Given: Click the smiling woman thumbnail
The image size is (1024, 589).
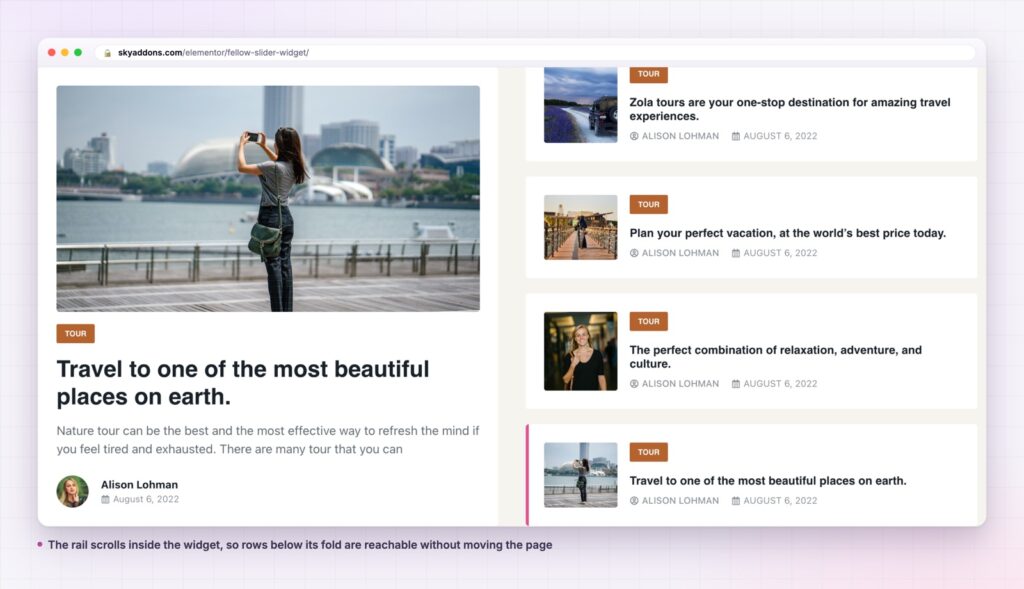Looking at the screenshot, I should pyautogui.click(x=581, y=351).
